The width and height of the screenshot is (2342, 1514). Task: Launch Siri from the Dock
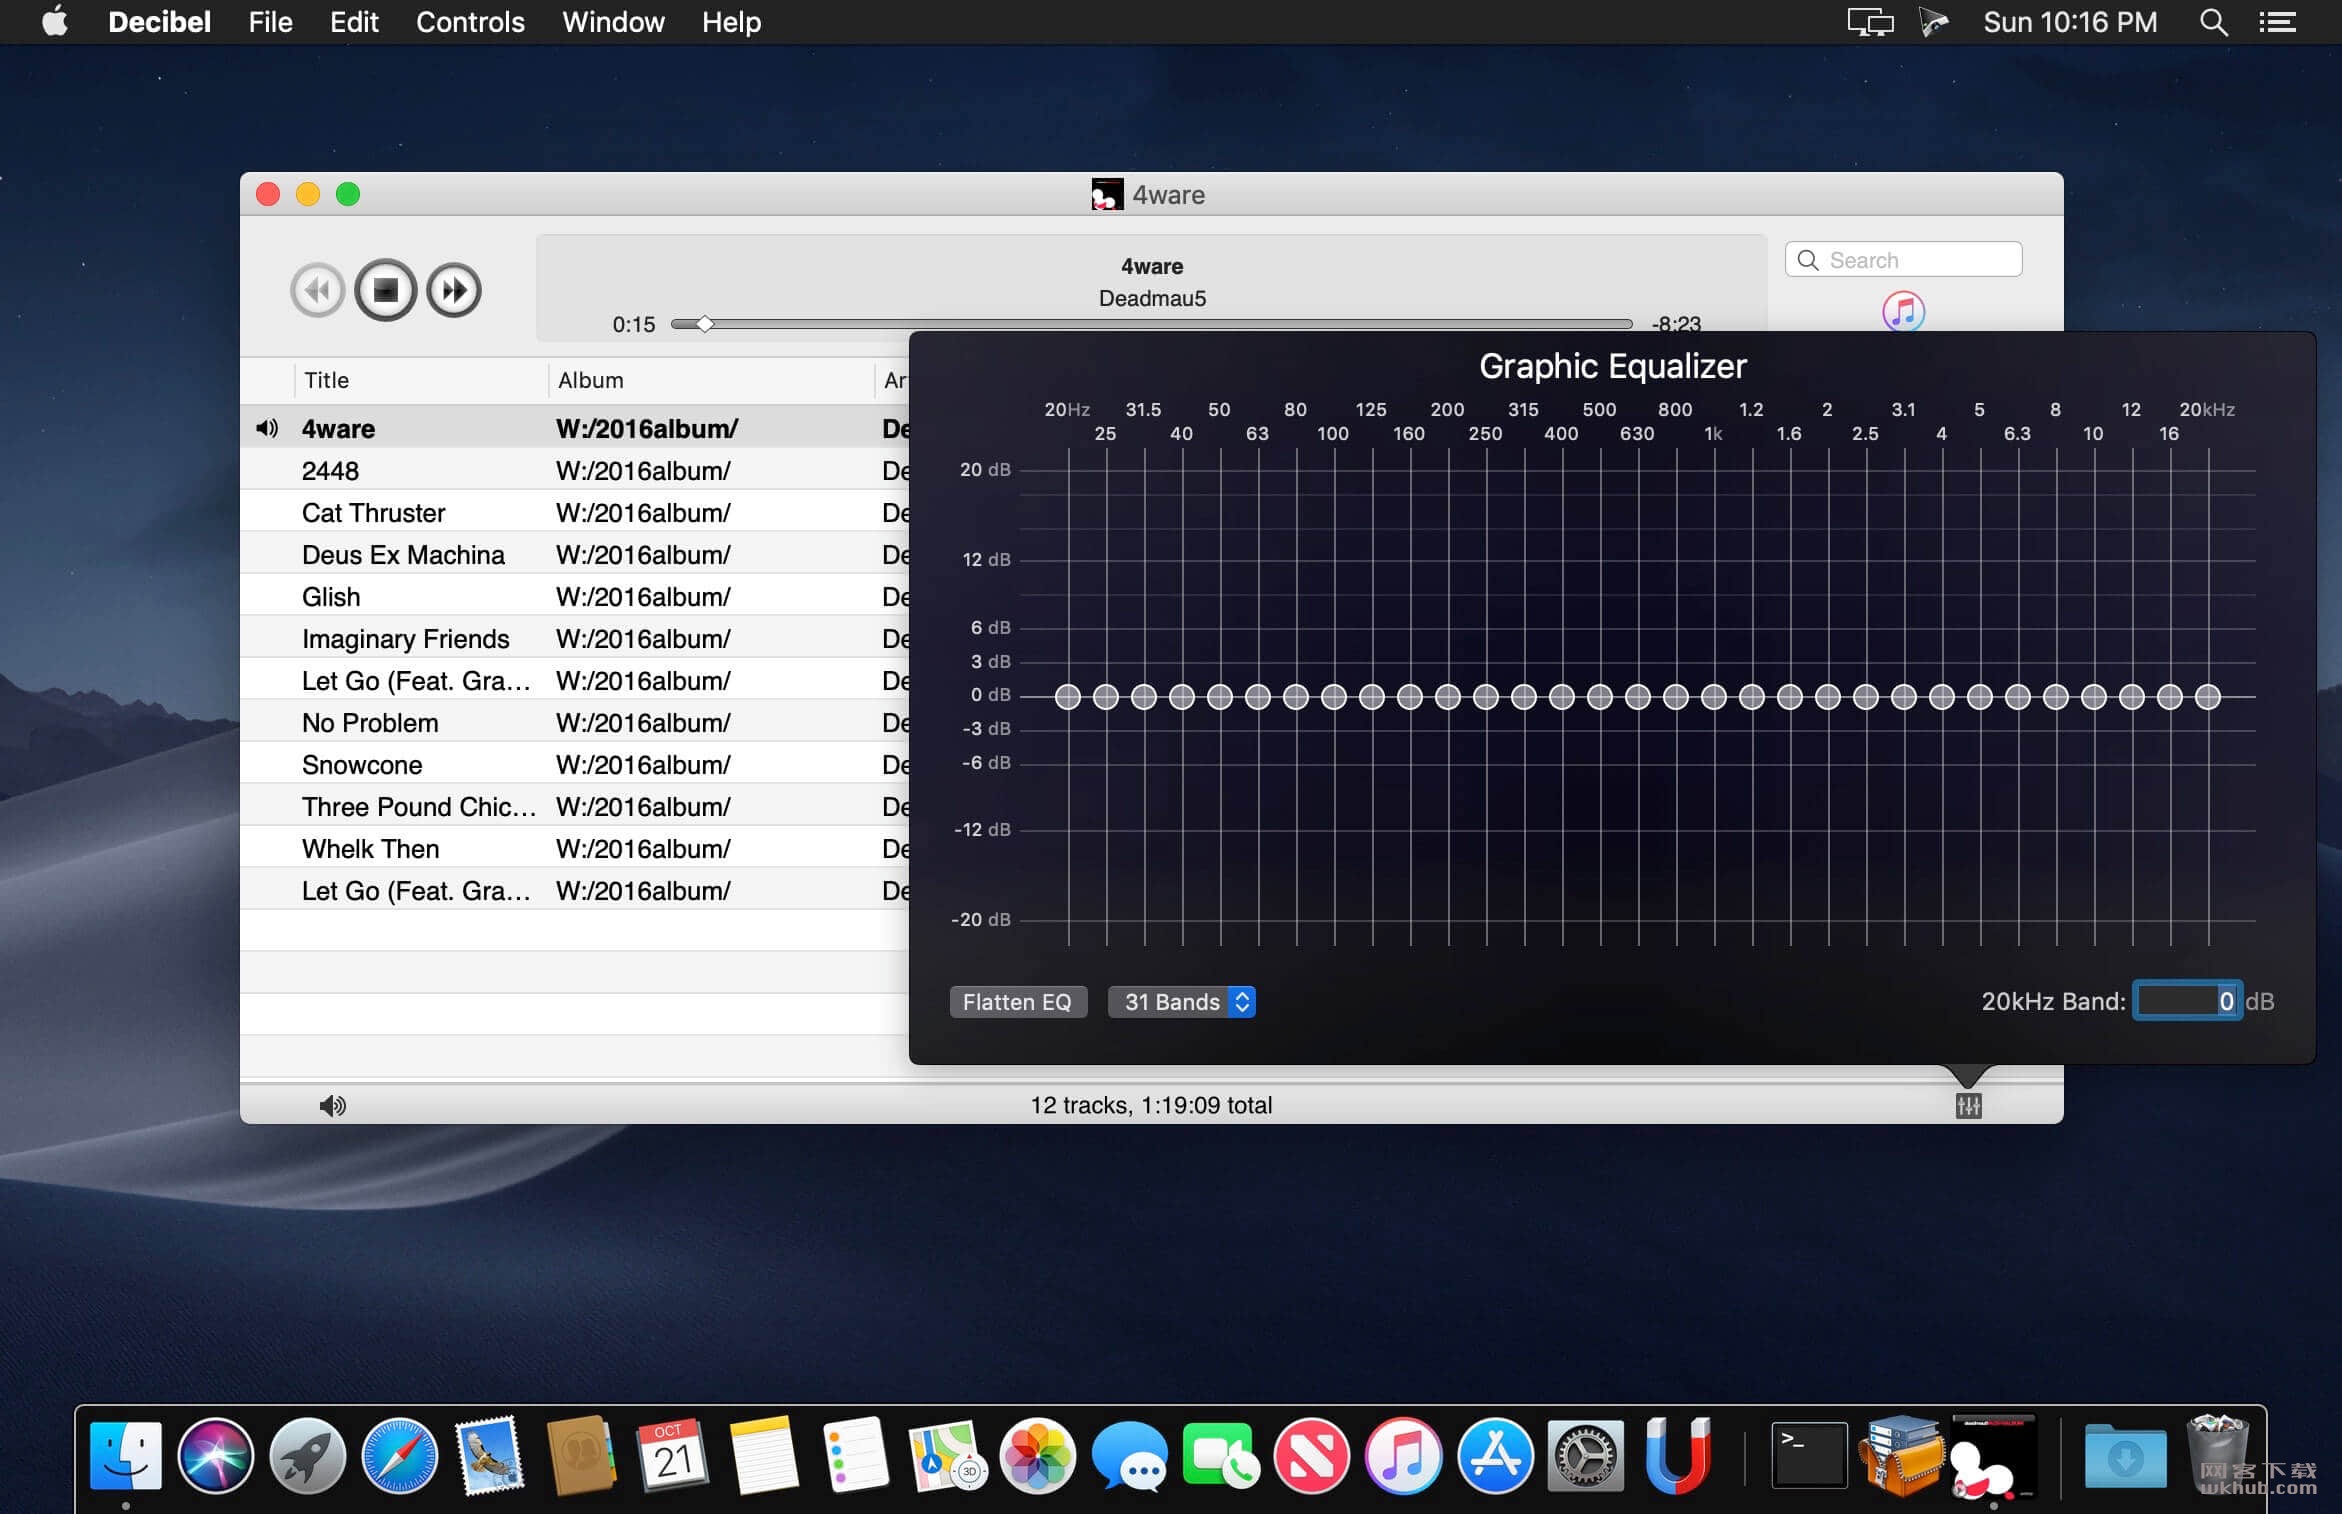pyautogui.click(x=215, y=1455)
